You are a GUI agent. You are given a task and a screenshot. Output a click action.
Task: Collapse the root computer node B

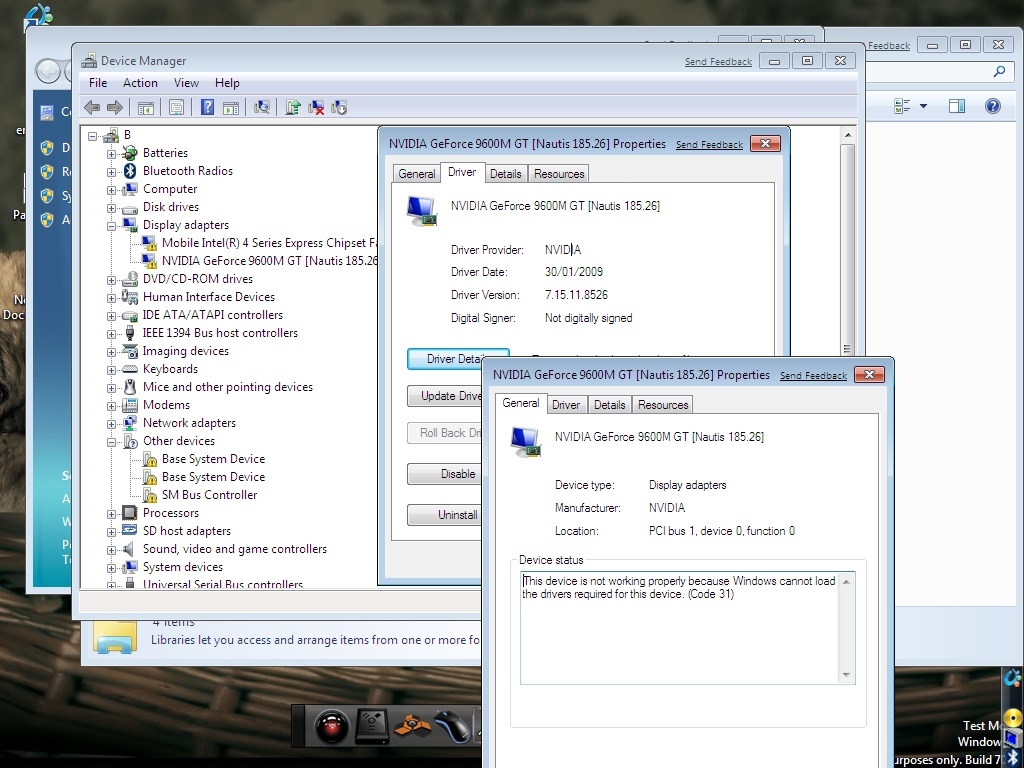pyautogui.click(x=93, y=136)
